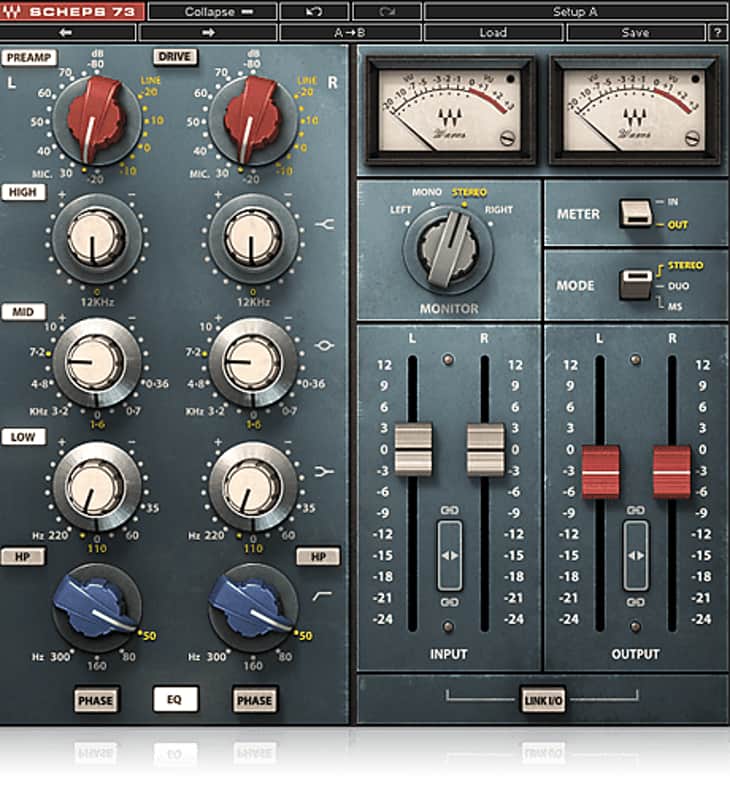Click the Waves logo in title bar
Viewport: 730px width, 800px height.
(x=12, y=11)
